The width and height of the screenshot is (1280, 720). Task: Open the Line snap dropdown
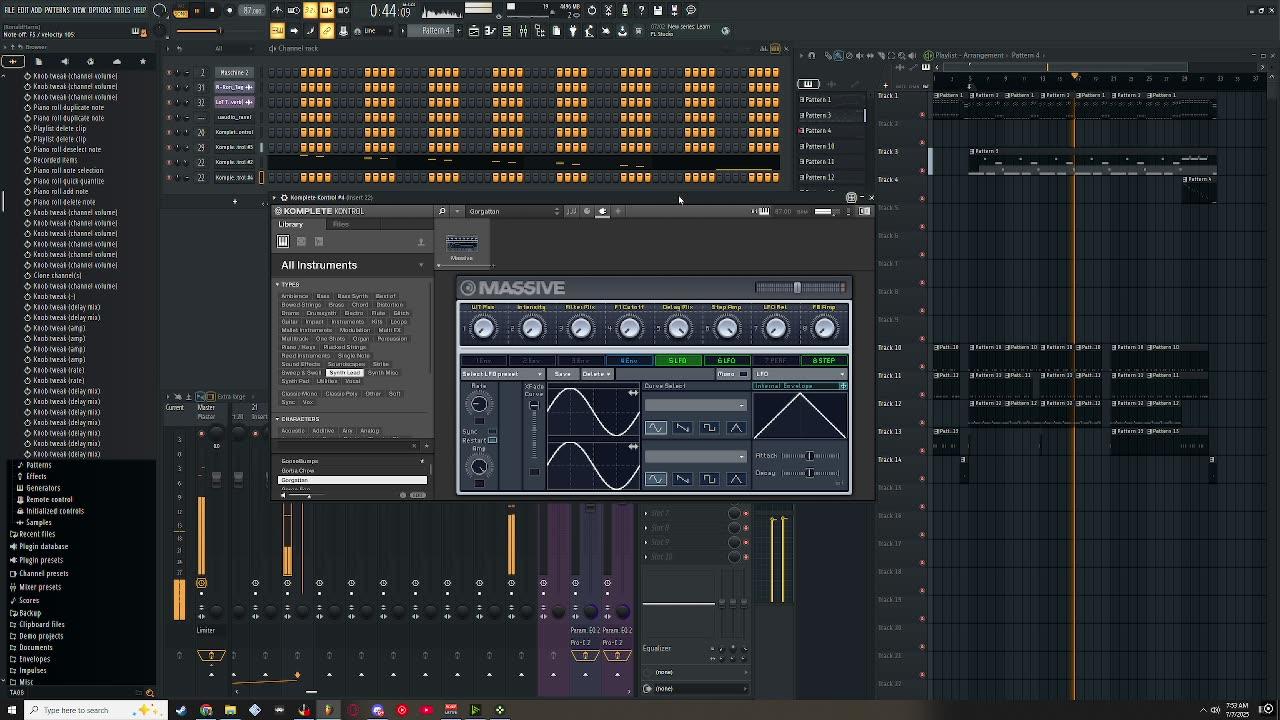point(378,31)
